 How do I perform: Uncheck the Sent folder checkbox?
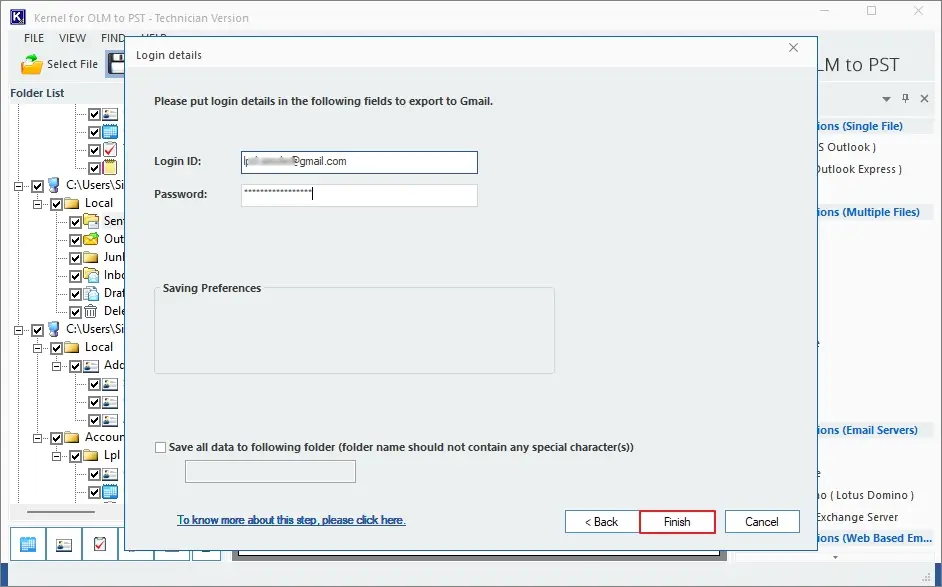[75, 222]
